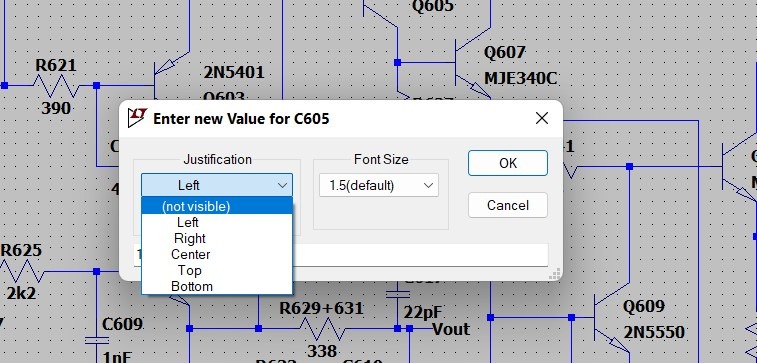Select "(not visible)" in Justification list
Viewport: 757px width, 363px height.
[x=217, y=206]
